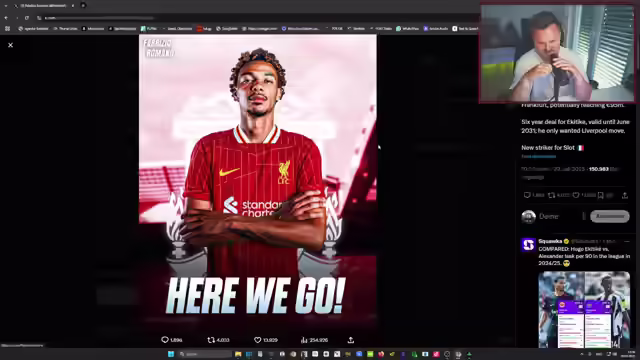Open more options on Squawka reply
640x360 pixels.
pos(626,241)
